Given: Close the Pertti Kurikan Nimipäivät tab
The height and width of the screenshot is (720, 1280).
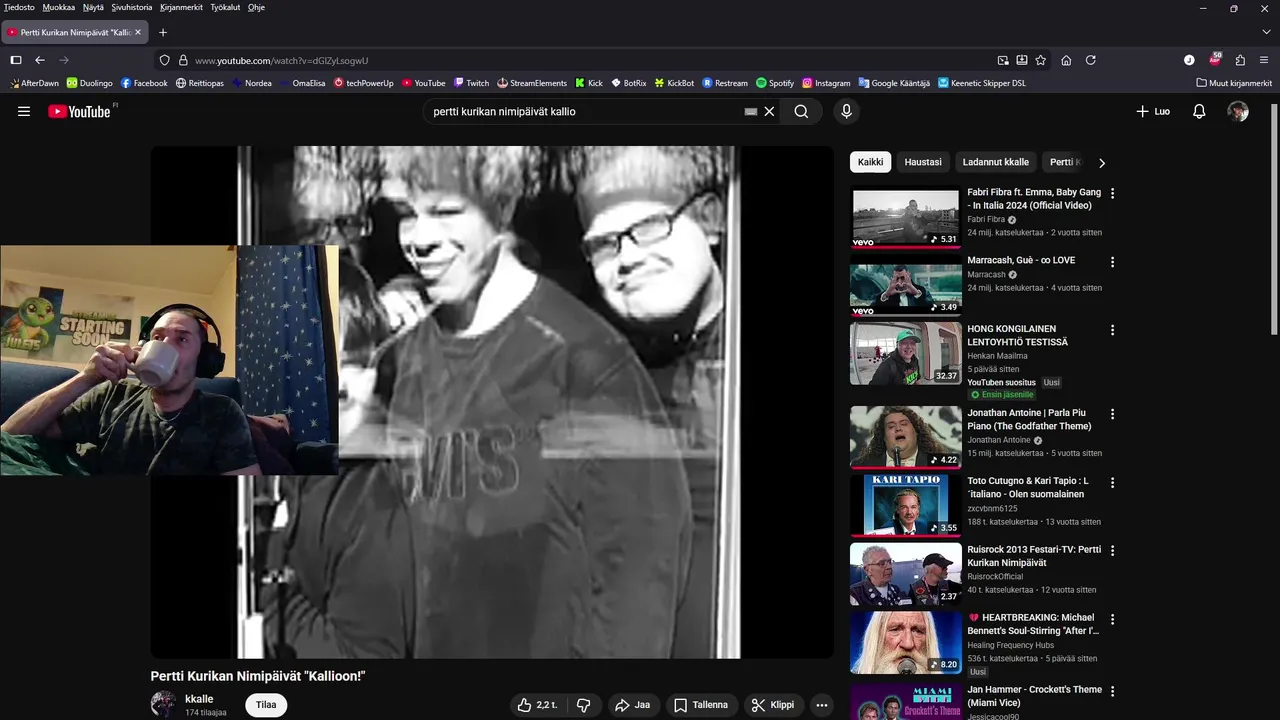Looking at the screenshot, I should coord(138,32).
